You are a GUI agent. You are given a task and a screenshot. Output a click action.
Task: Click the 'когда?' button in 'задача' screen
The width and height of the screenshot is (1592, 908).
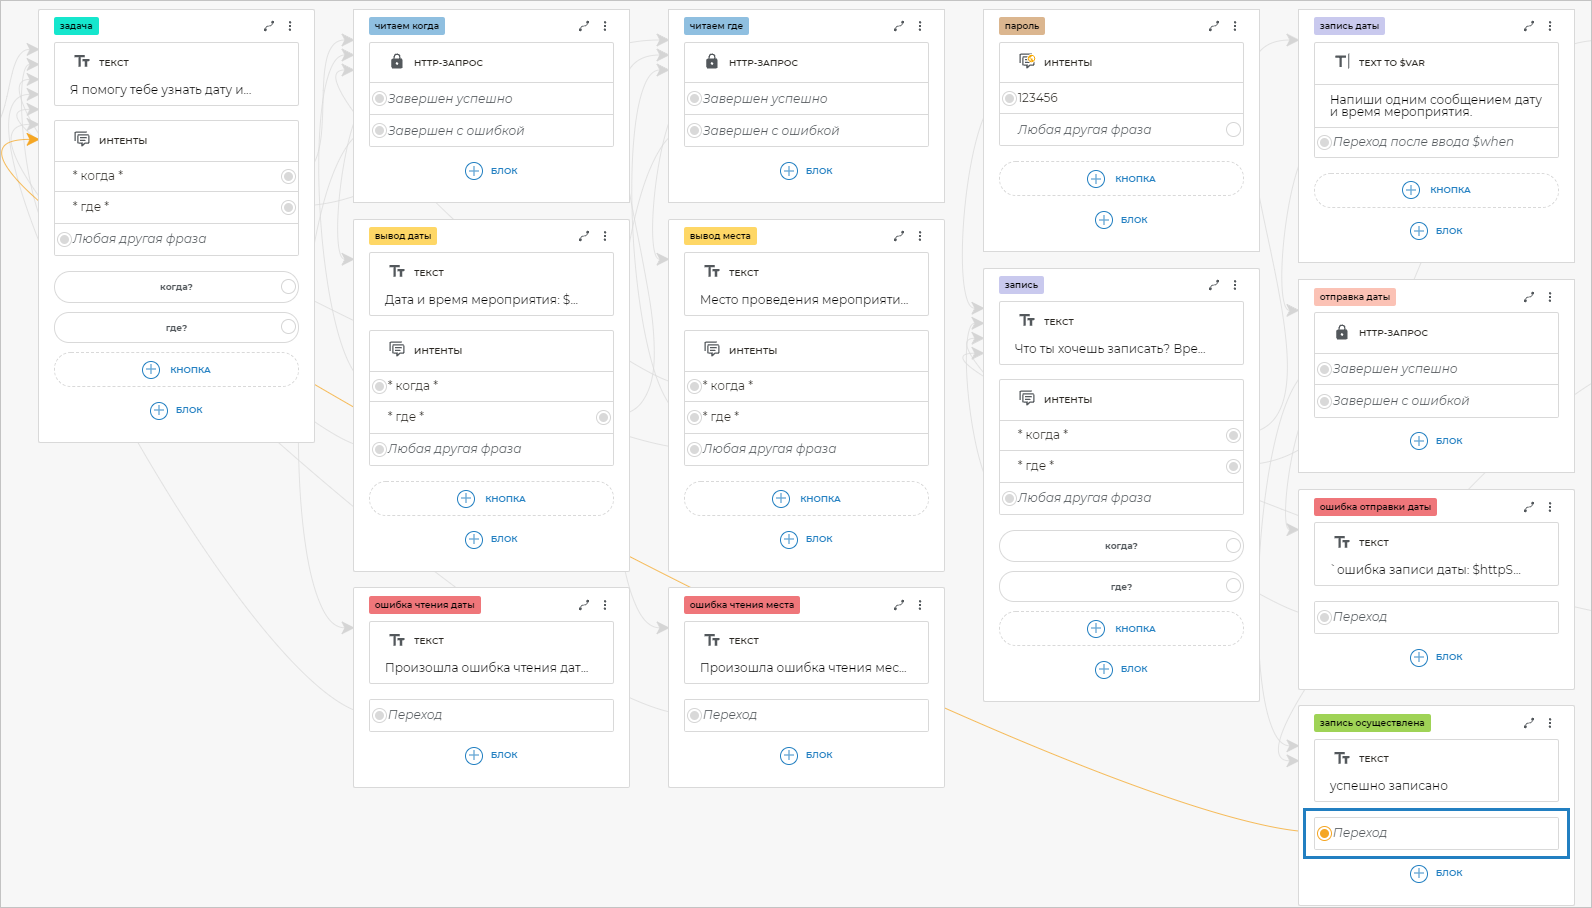pos(176,287)
